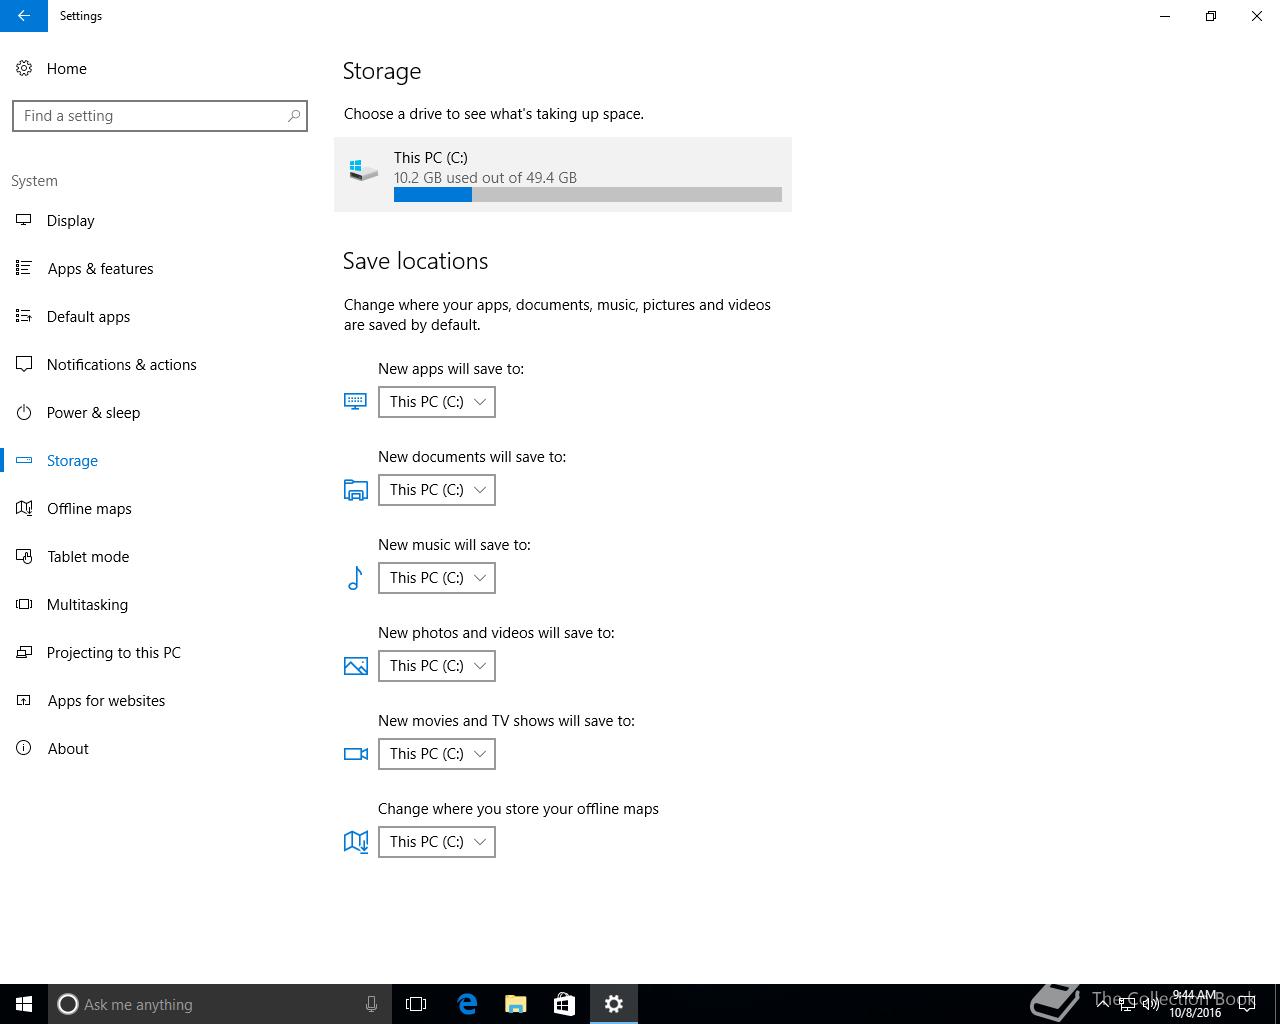Expand the new documents save location dropdown
This screenshot has width=1280, height=1024.
pos(437,490)
